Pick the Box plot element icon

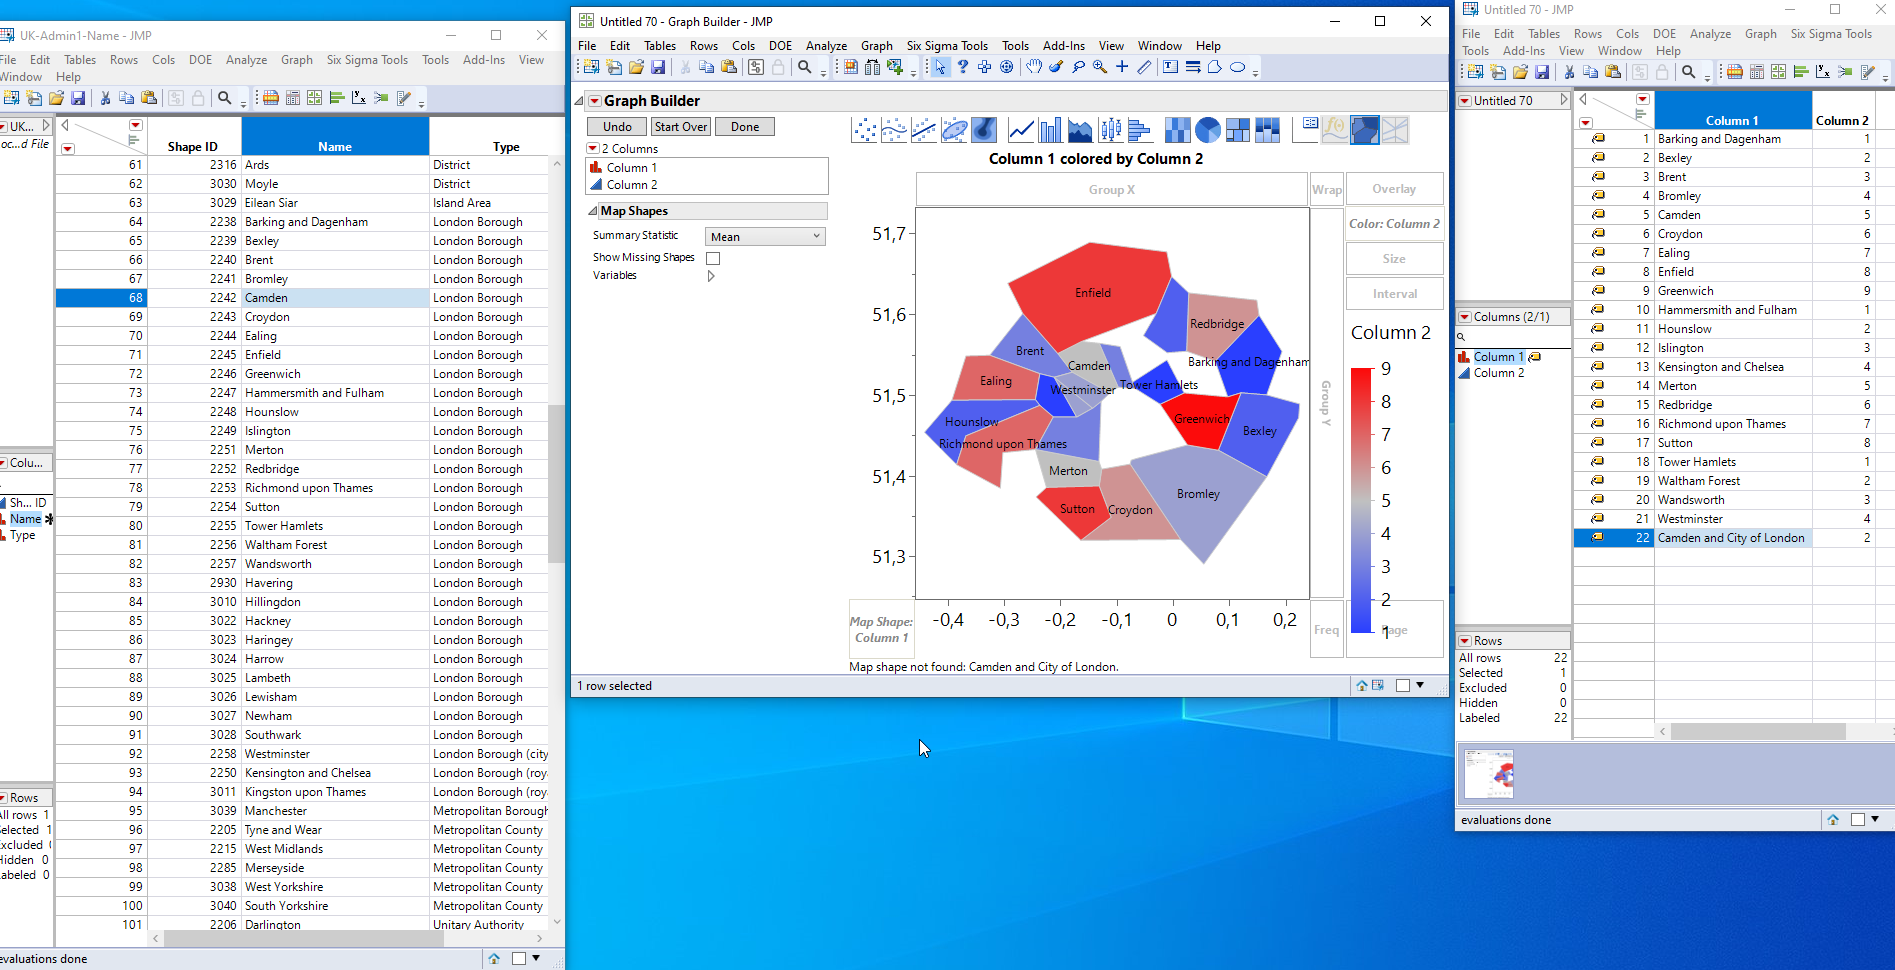[x=1110, y=130]
